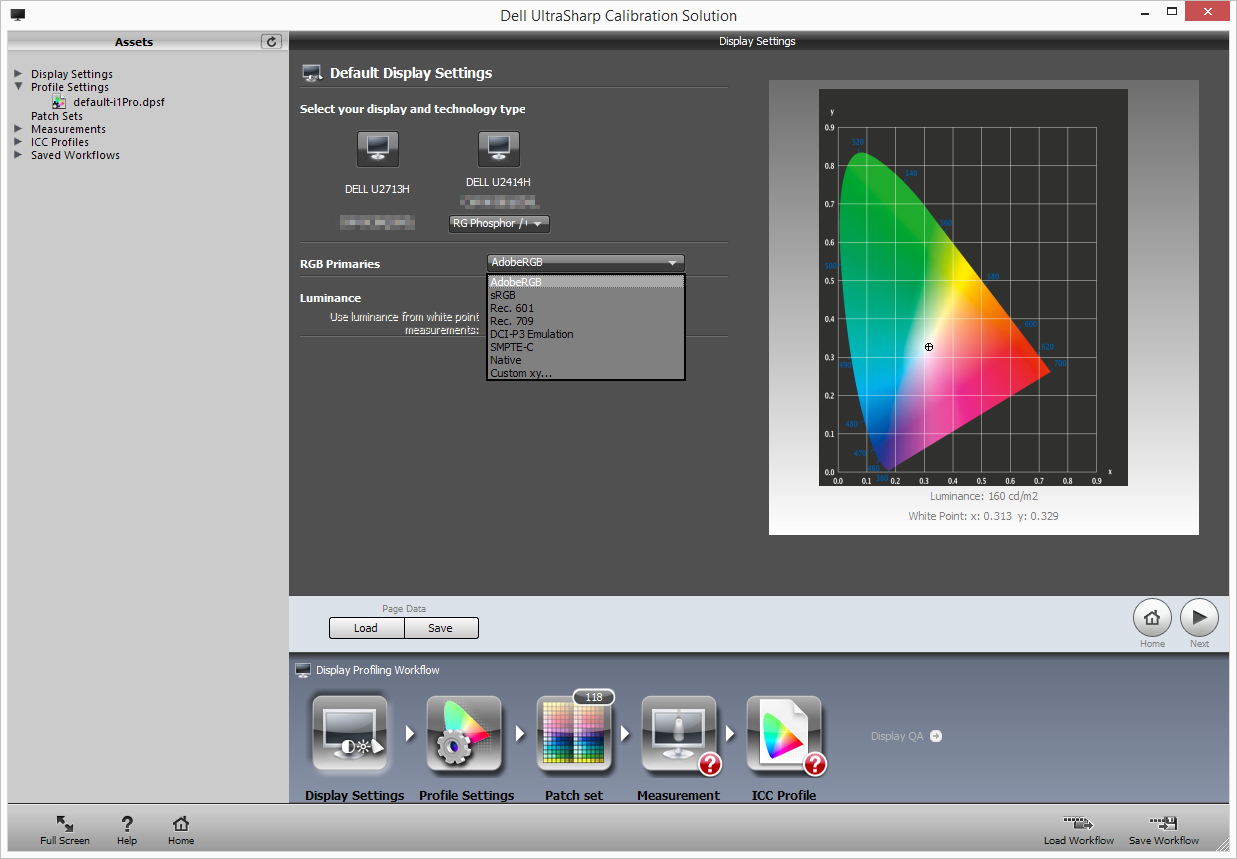Click the Home round button beside Next
Viewport: 1237px width, 859px height.
coord(1152,618)
